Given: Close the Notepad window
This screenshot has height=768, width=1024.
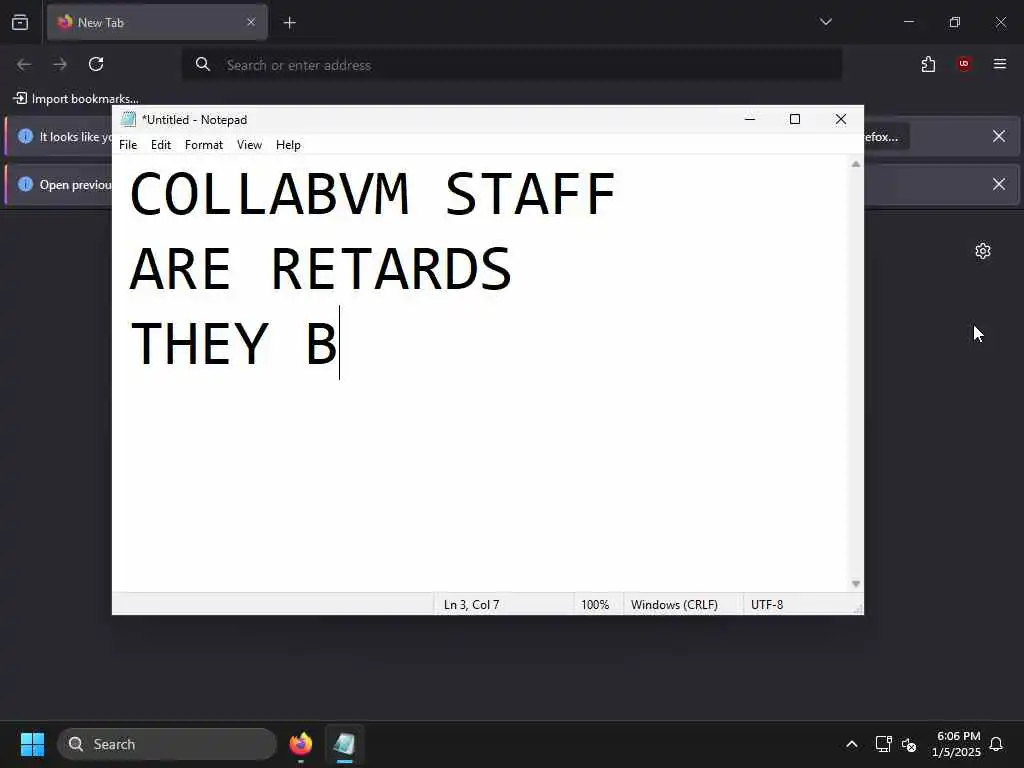Looking at the screenshot, I should coord(840,120).
